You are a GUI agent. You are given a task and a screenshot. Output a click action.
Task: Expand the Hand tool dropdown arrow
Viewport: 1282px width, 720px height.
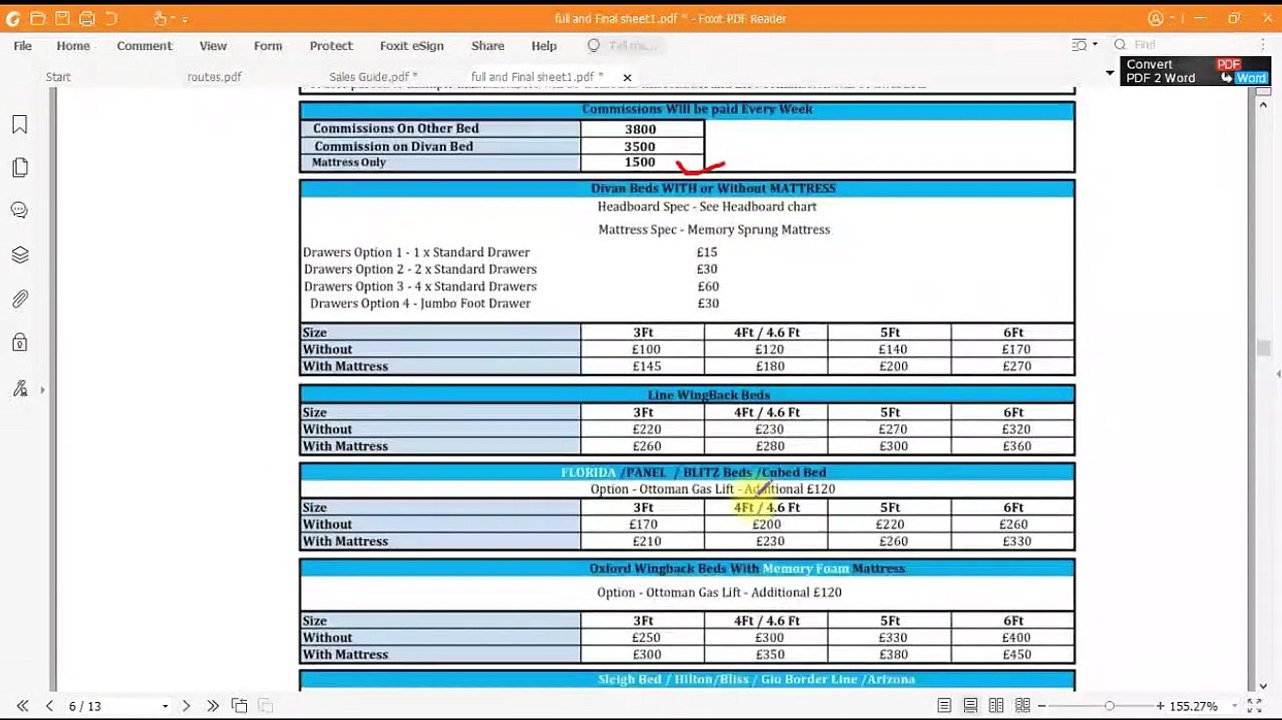click(x=174, y=19)
